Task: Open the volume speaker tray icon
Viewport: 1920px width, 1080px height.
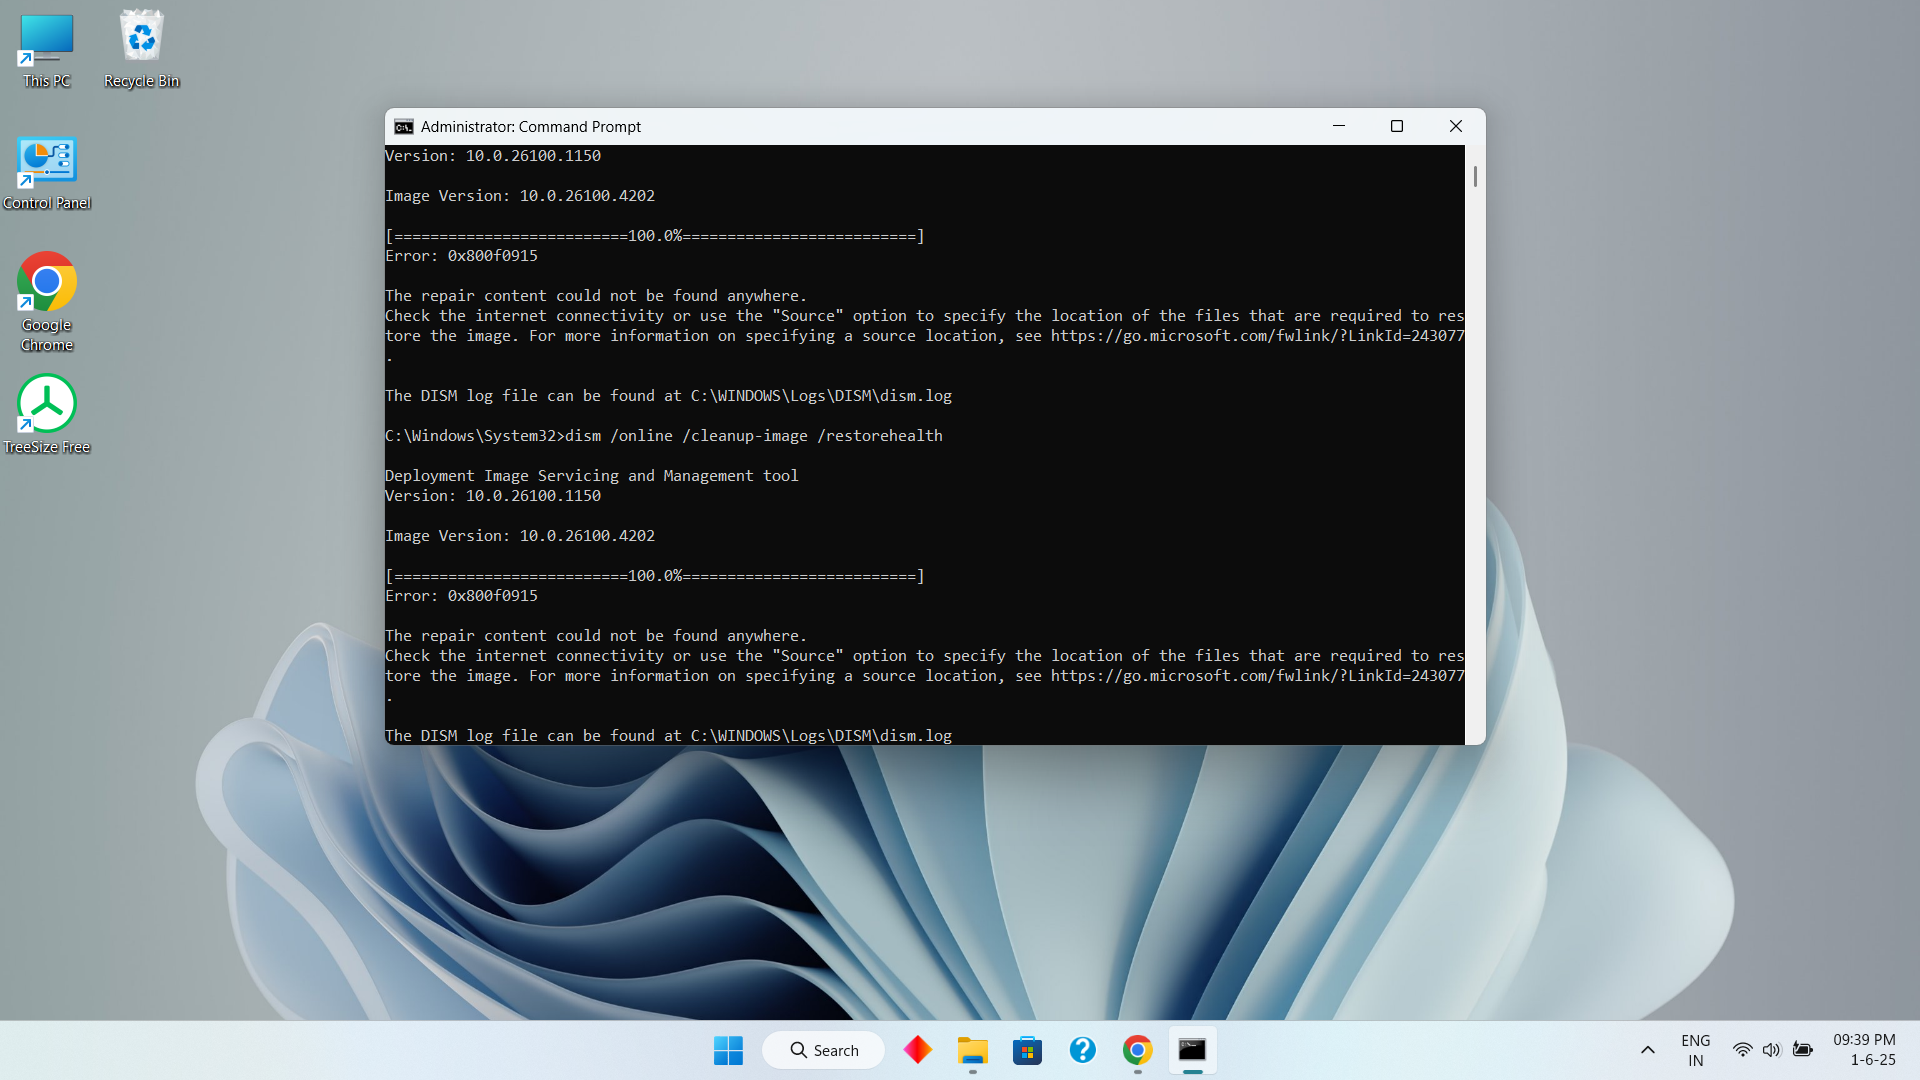Action: (x=1771, y=1050)
